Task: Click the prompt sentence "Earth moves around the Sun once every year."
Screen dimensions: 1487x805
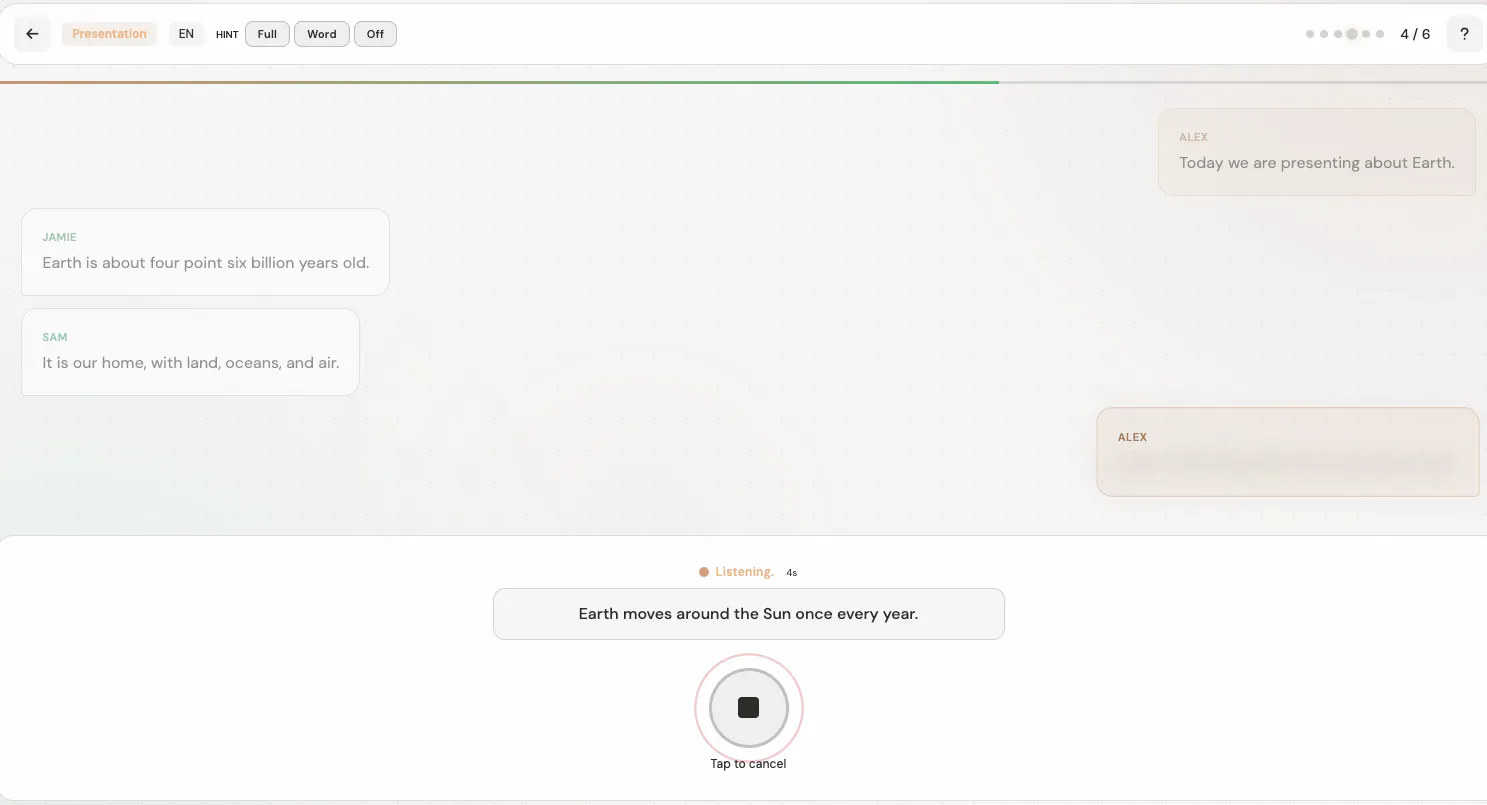Action: 749,614
